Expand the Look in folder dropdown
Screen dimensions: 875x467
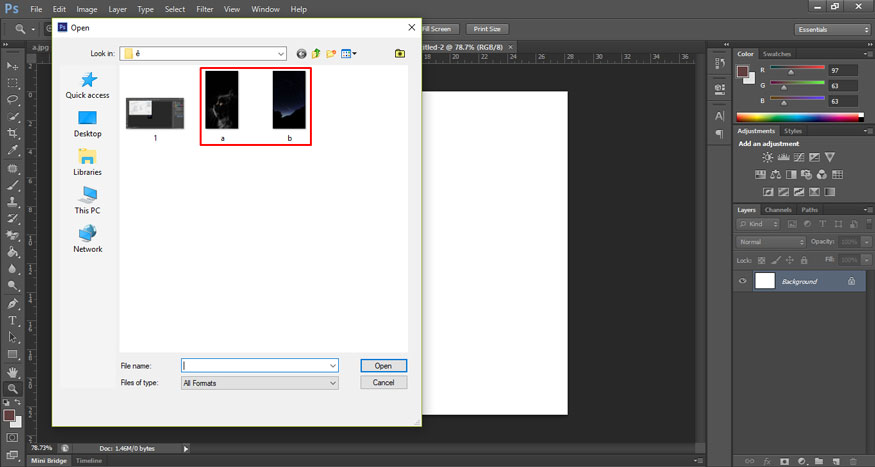[281, 54]
